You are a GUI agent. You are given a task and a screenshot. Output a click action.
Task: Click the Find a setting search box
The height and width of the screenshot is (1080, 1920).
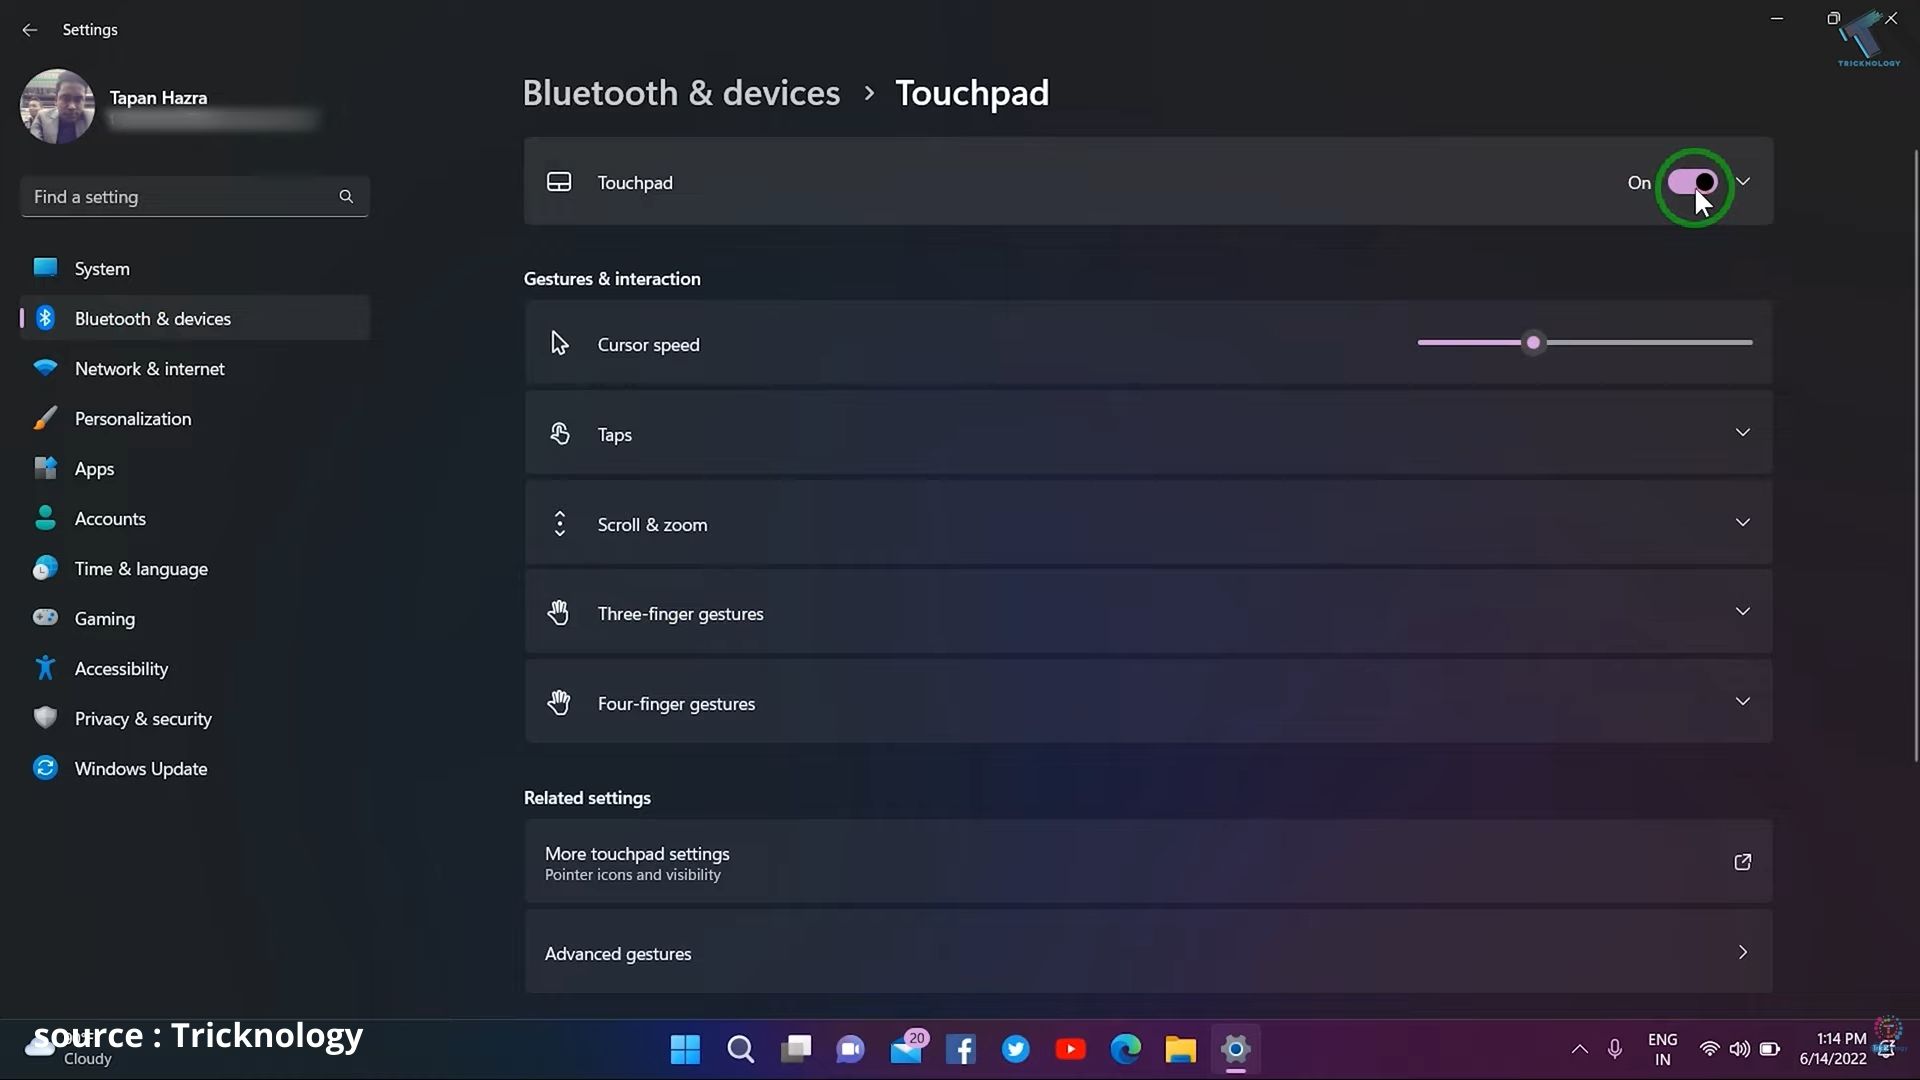point(195,197)
